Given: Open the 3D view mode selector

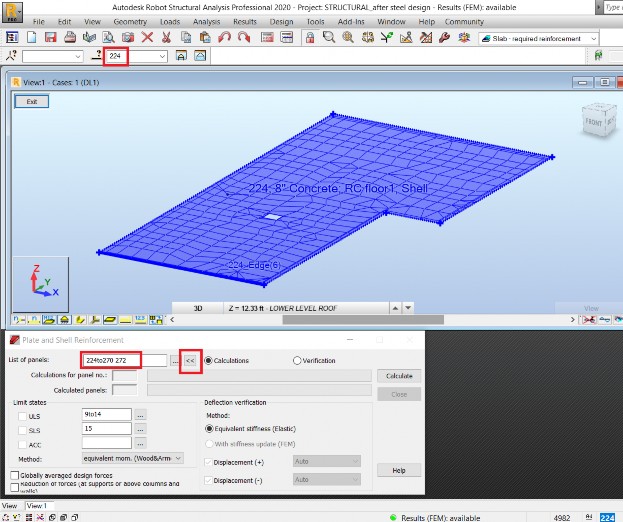Looking at the screenshot, I should [x=198, y=308].
